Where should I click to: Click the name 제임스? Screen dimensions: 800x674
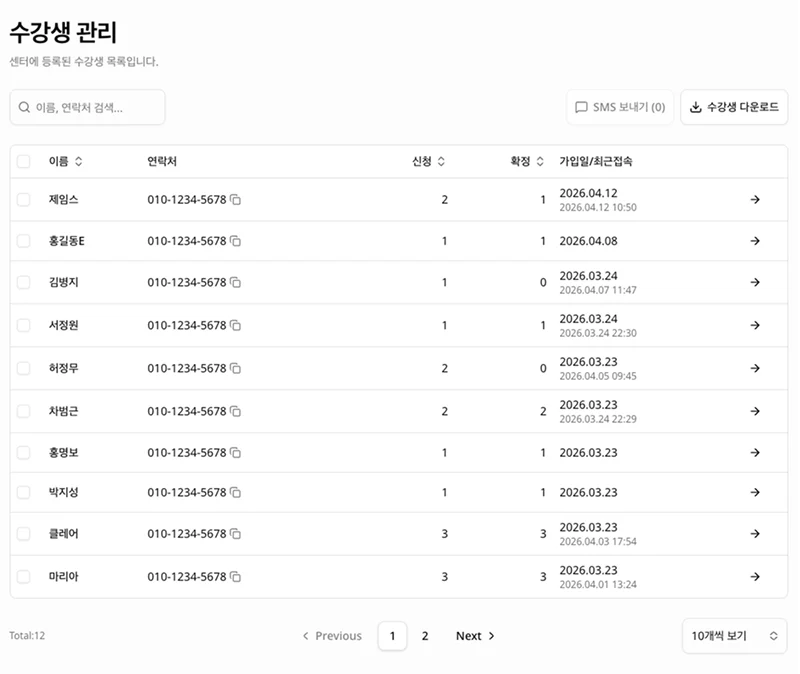63,199
